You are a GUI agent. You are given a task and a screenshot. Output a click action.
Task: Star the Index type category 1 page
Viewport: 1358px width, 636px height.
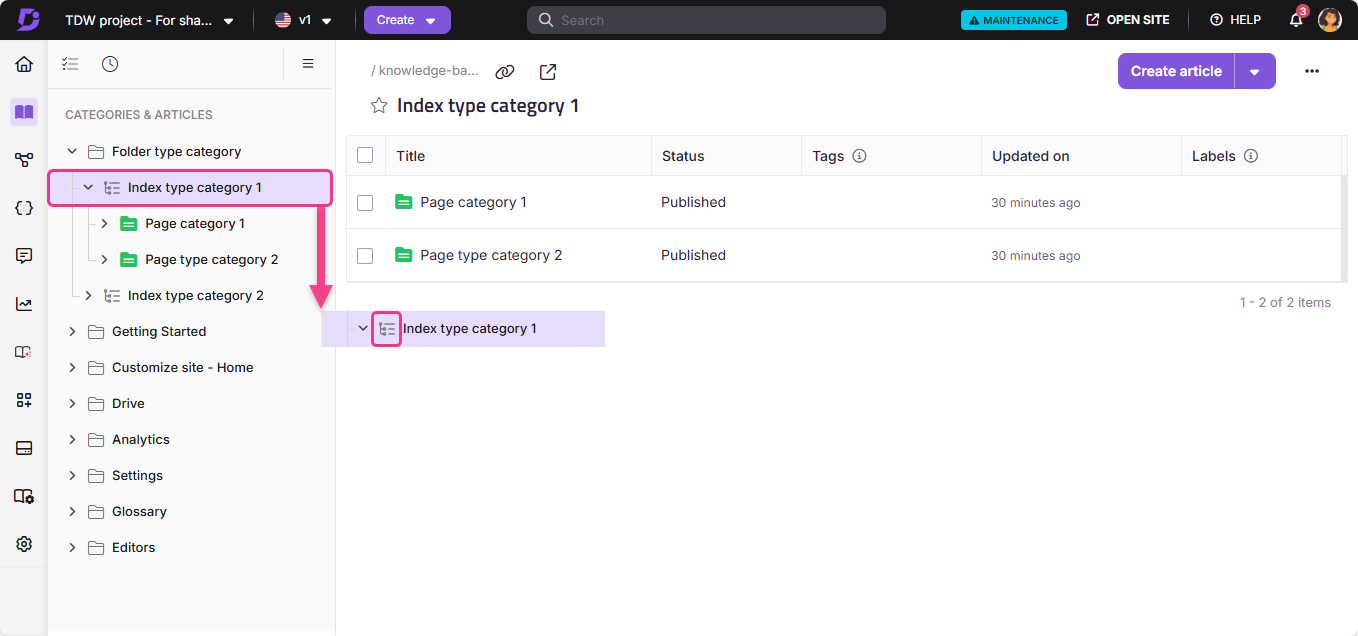pyautogui.click(x=378, y=105)
